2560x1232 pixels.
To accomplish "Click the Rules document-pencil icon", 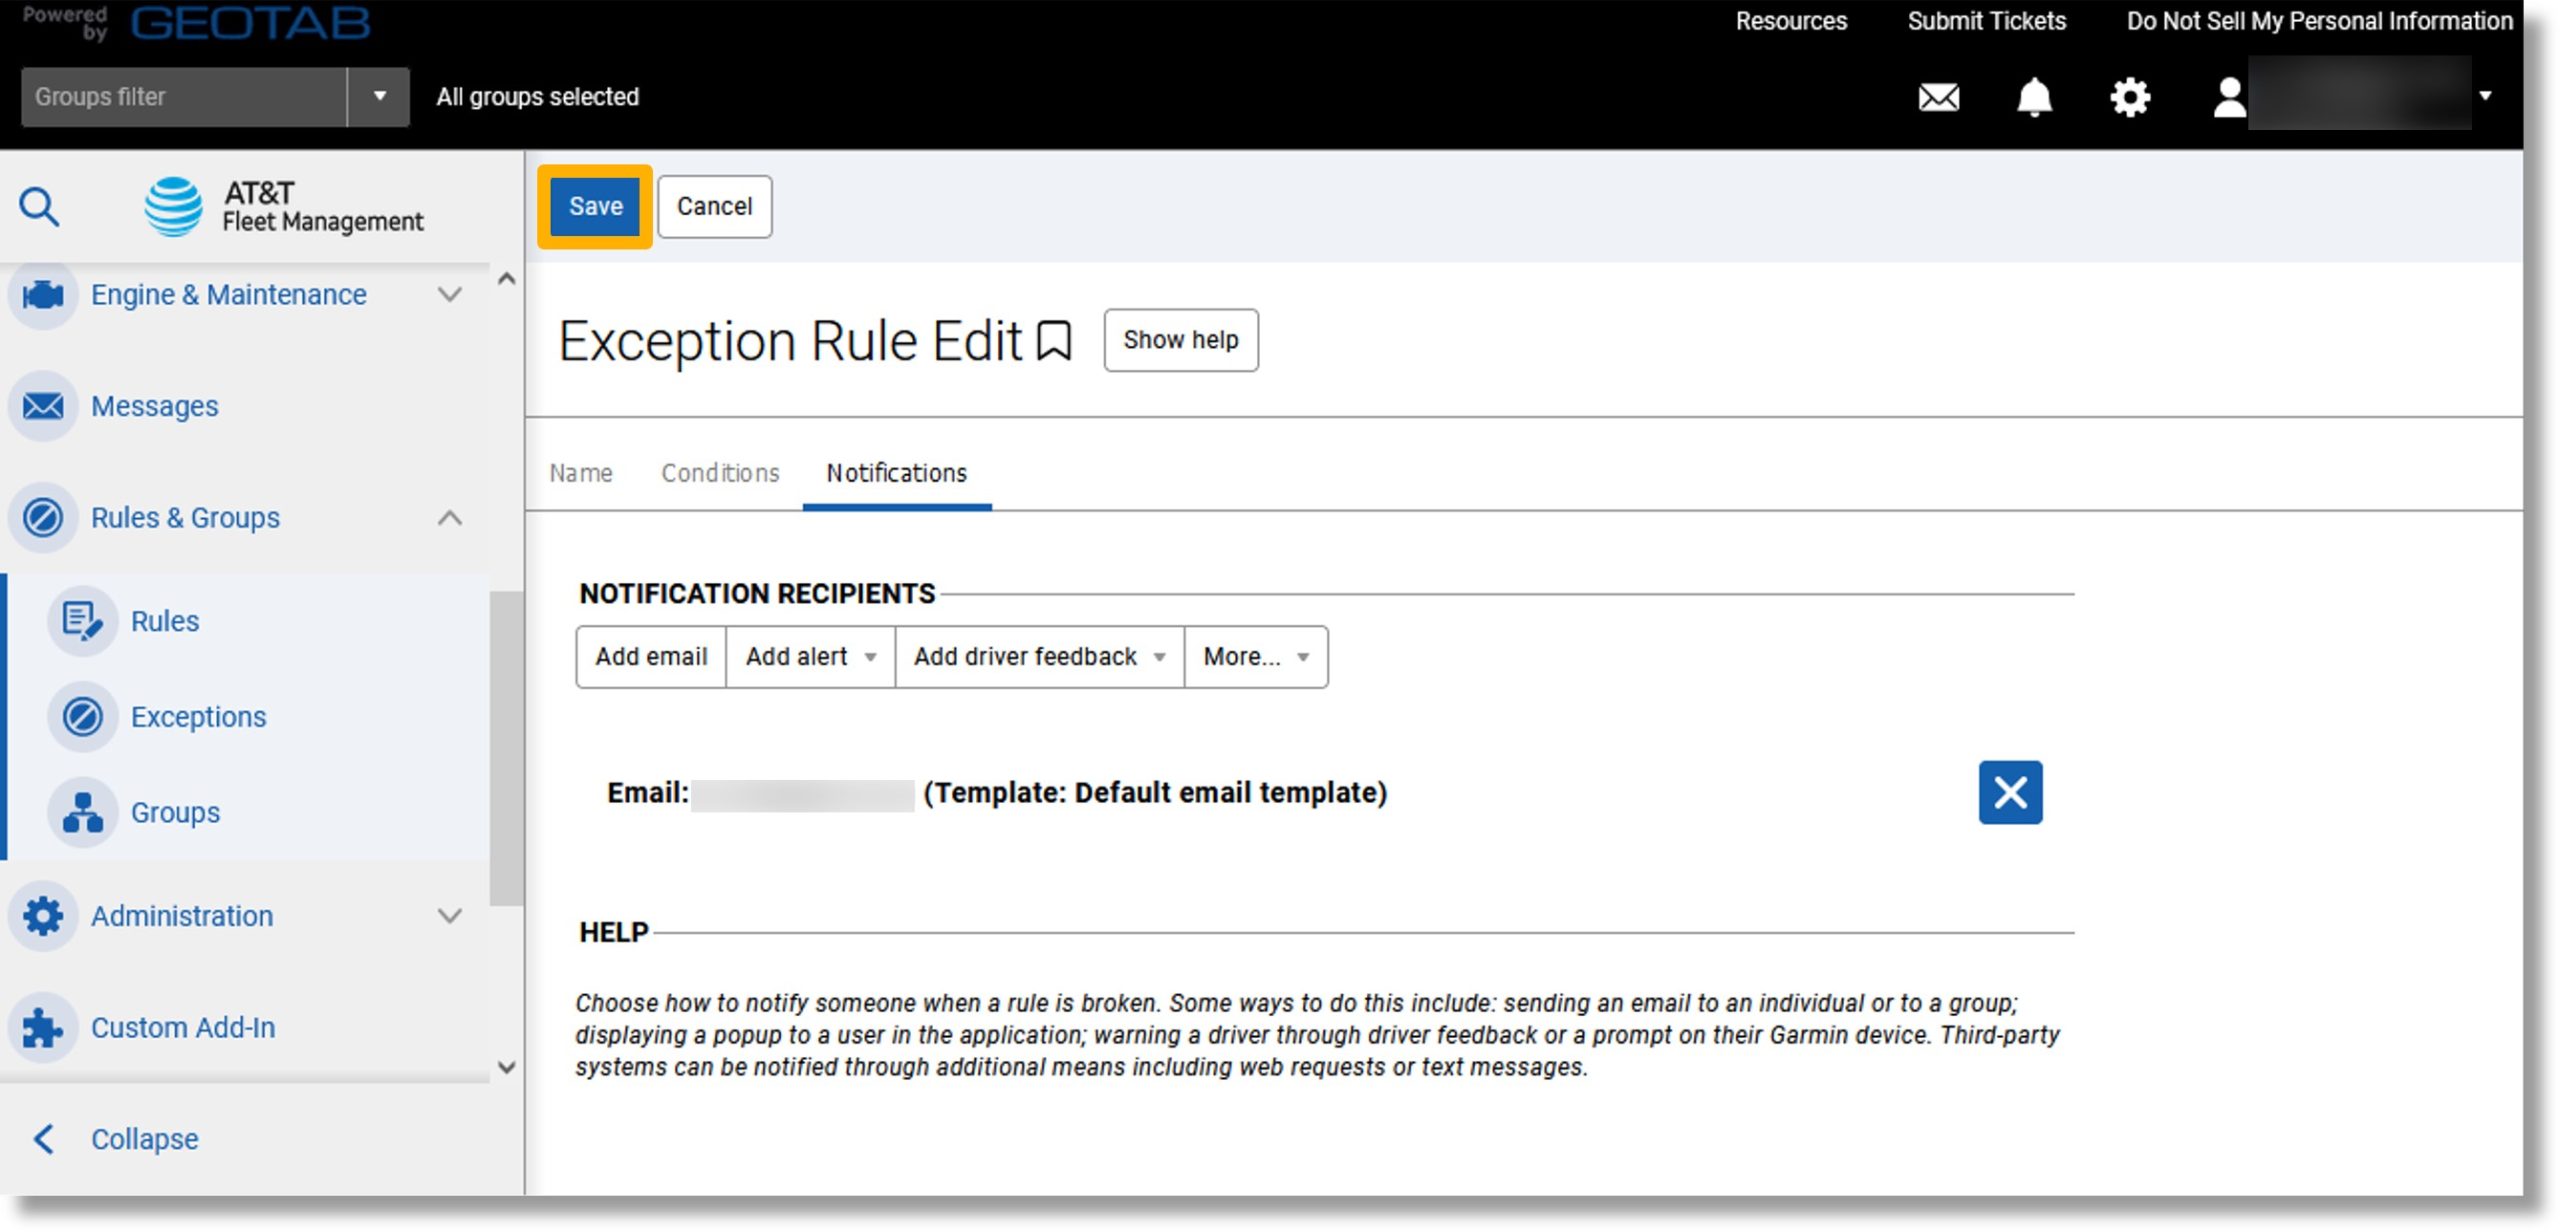I will pyautogui.click(x=82, y=621).
